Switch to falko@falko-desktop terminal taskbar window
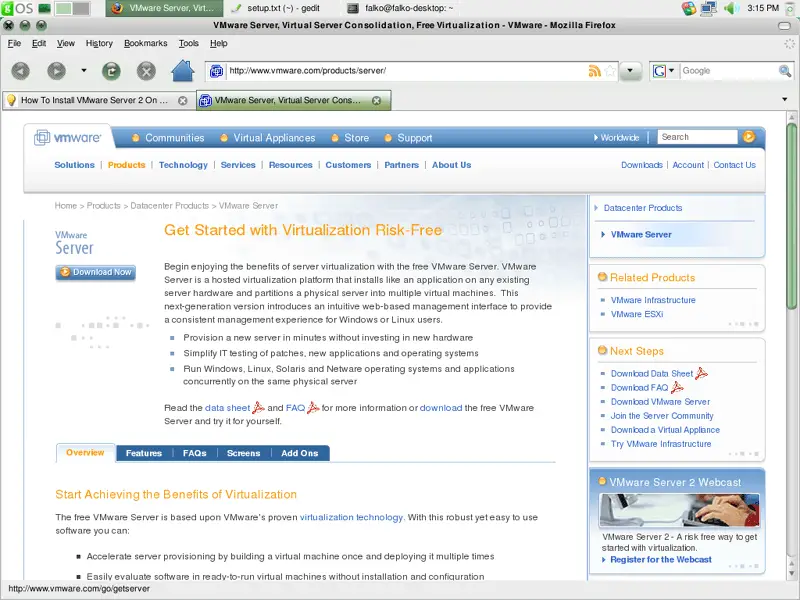This screenshot has width=800, height=600. pos(402,8)
